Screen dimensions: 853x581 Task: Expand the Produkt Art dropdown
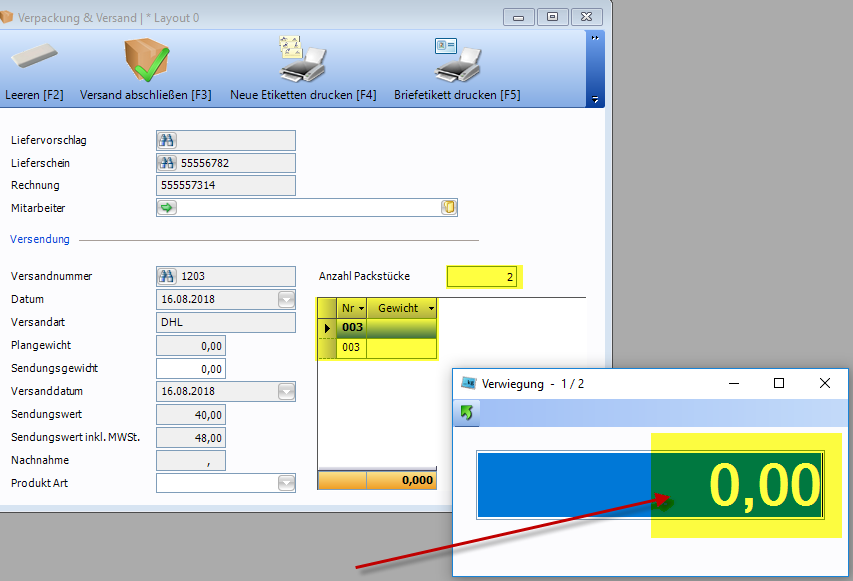(286, 484)
